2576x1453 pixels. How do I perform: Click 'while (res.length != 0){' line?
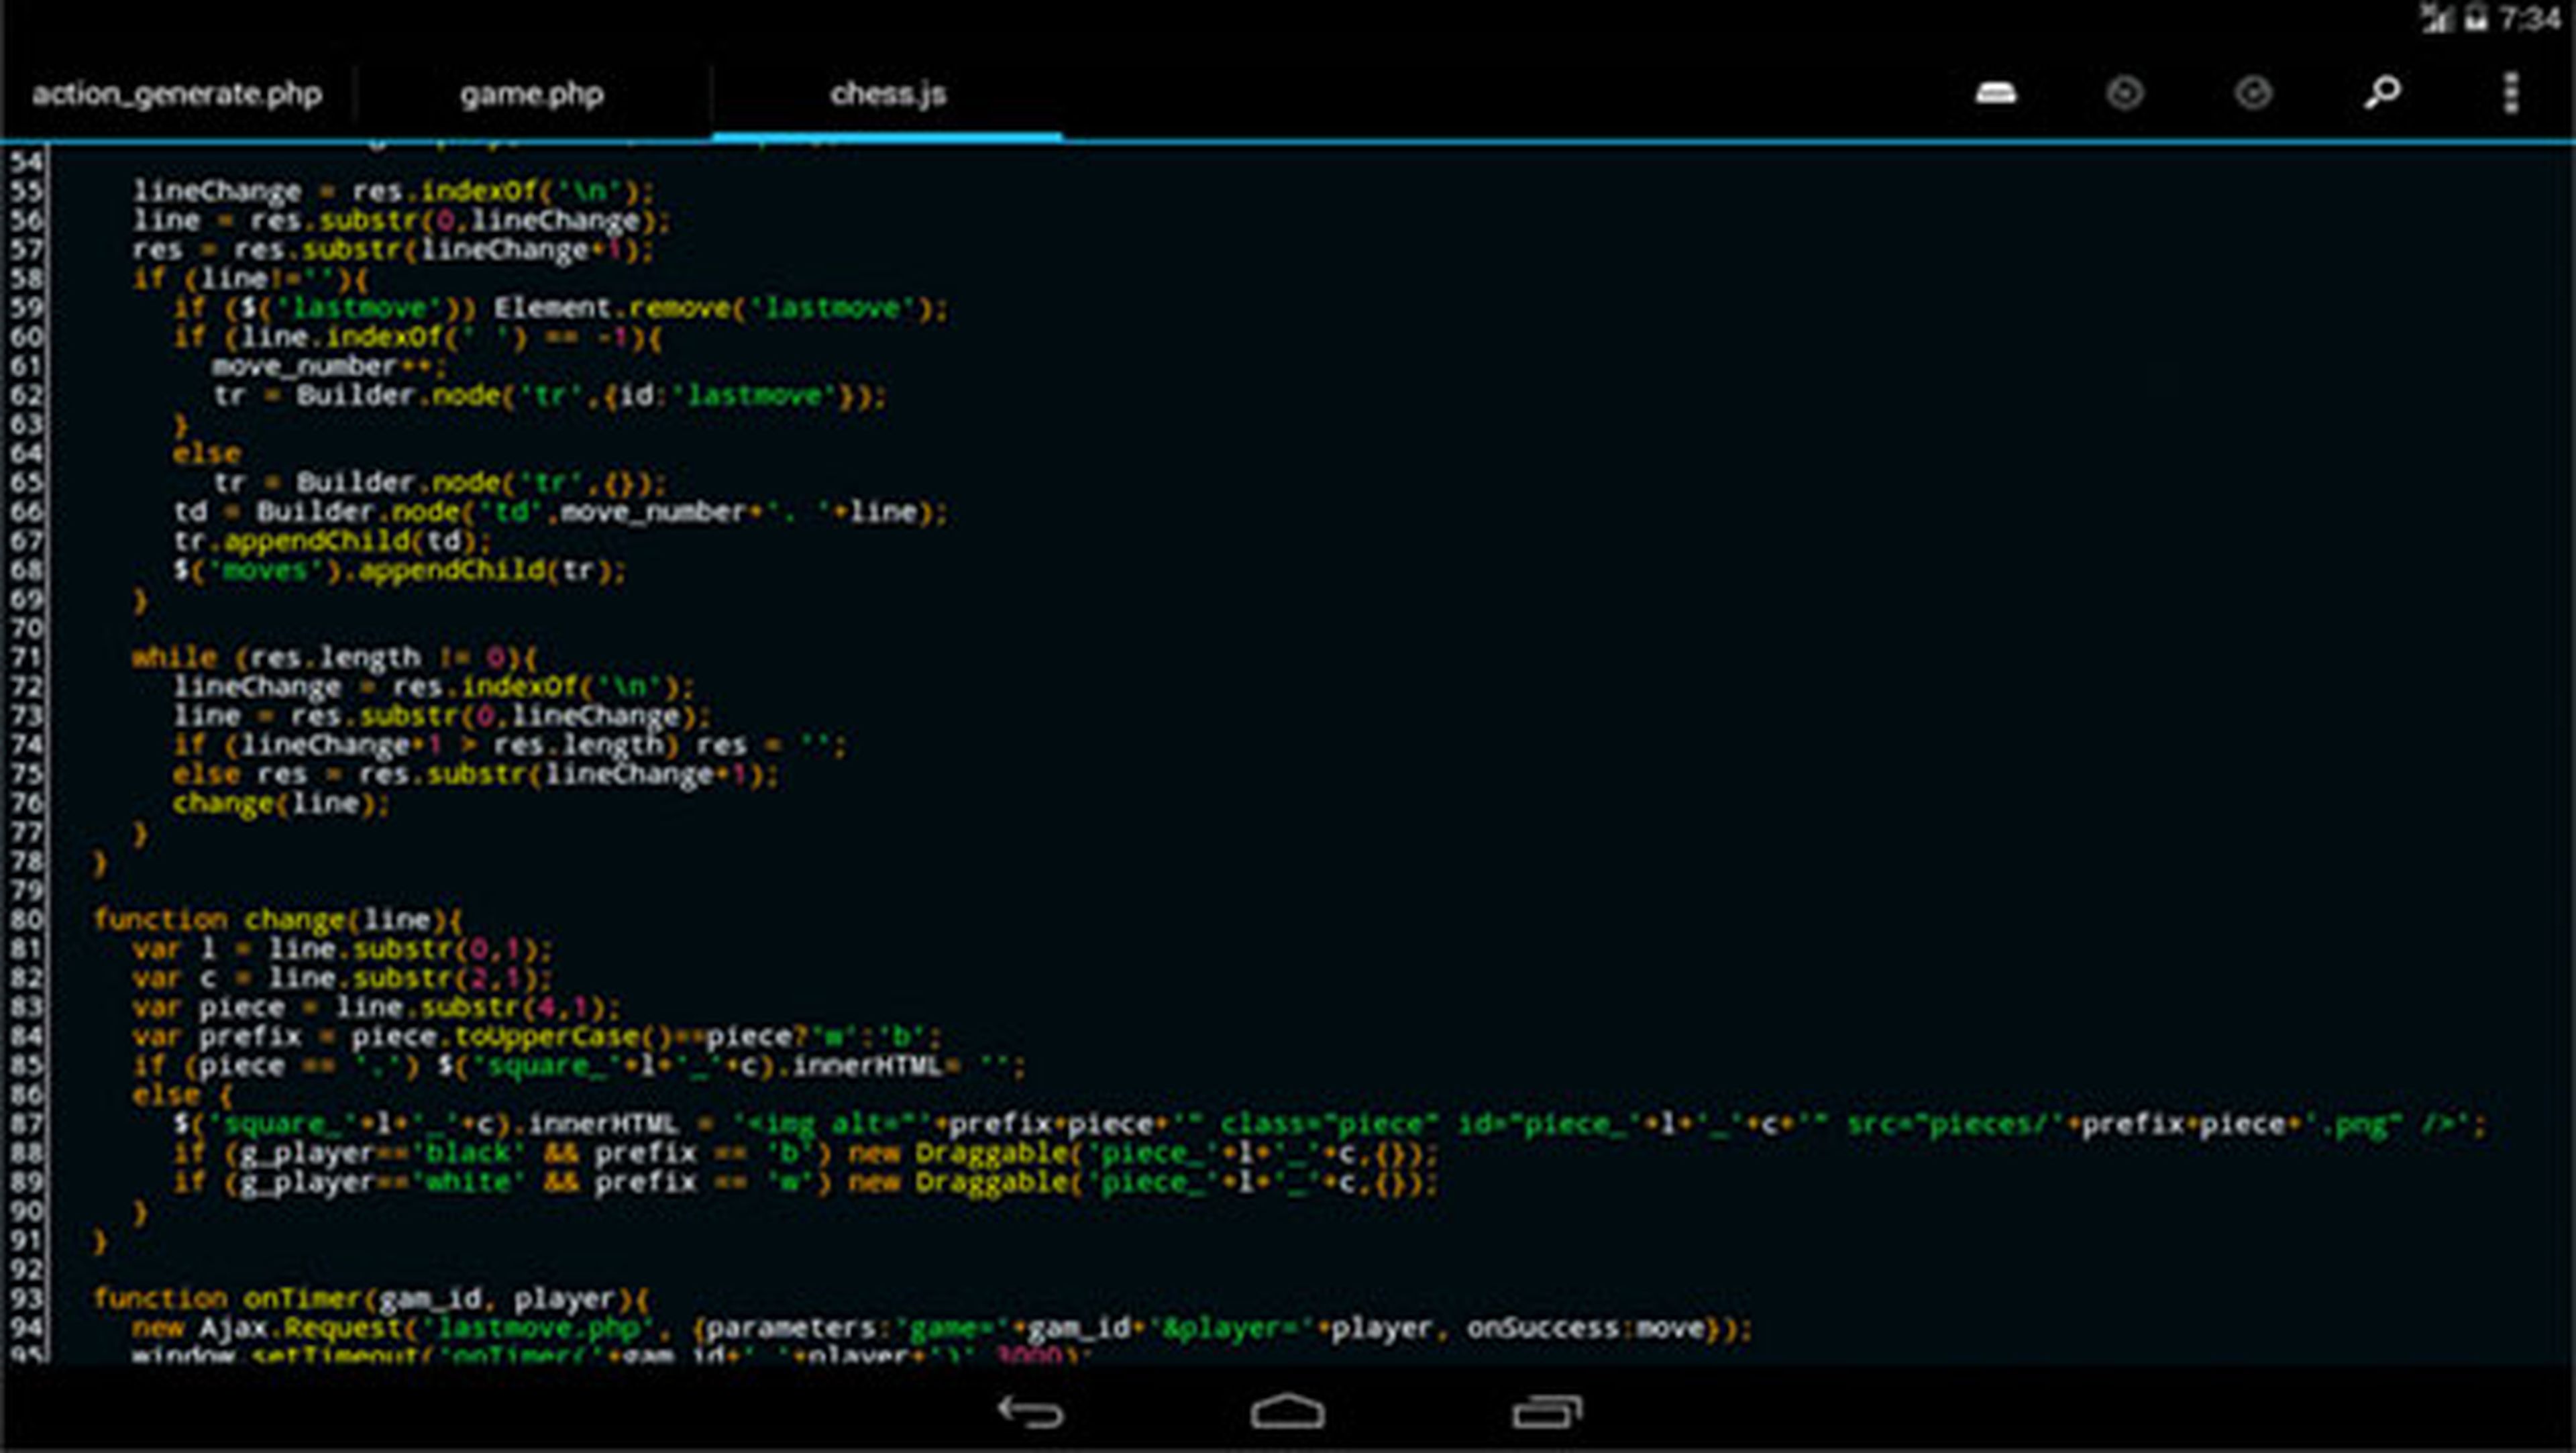[334, 657]
